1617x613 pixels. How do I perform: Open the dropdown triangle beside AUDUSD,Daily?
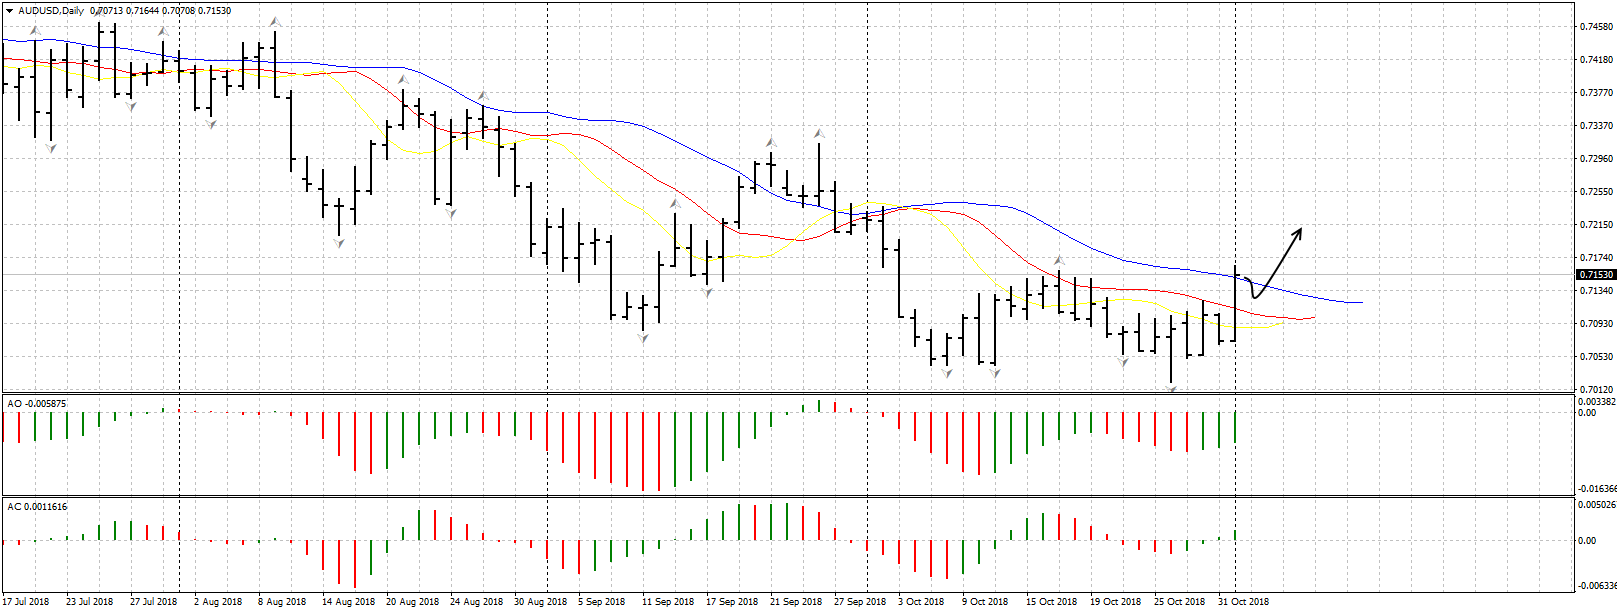9,11
